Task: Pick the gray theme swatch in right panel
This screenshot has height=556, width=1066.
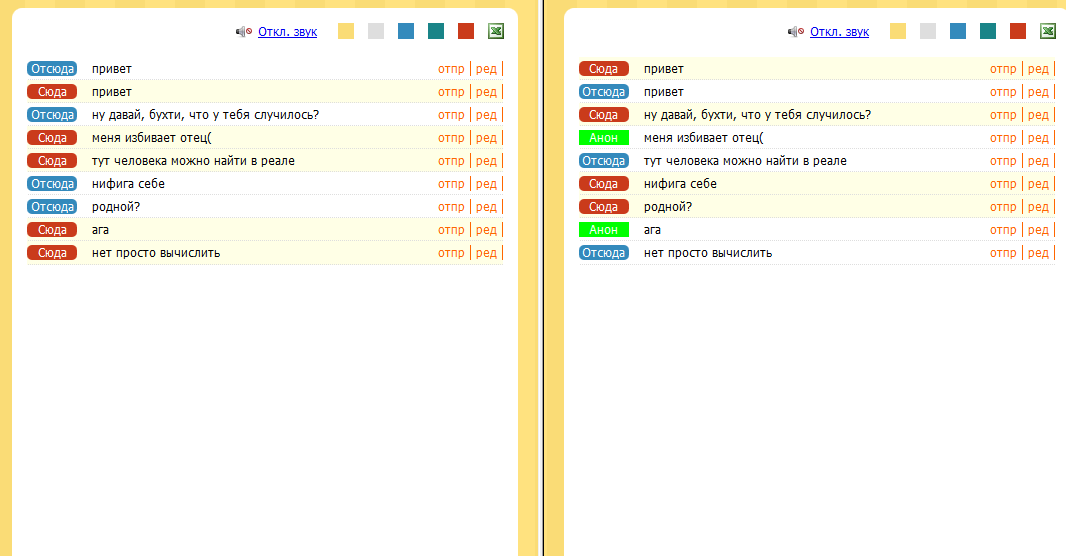Action: point(928,31)
